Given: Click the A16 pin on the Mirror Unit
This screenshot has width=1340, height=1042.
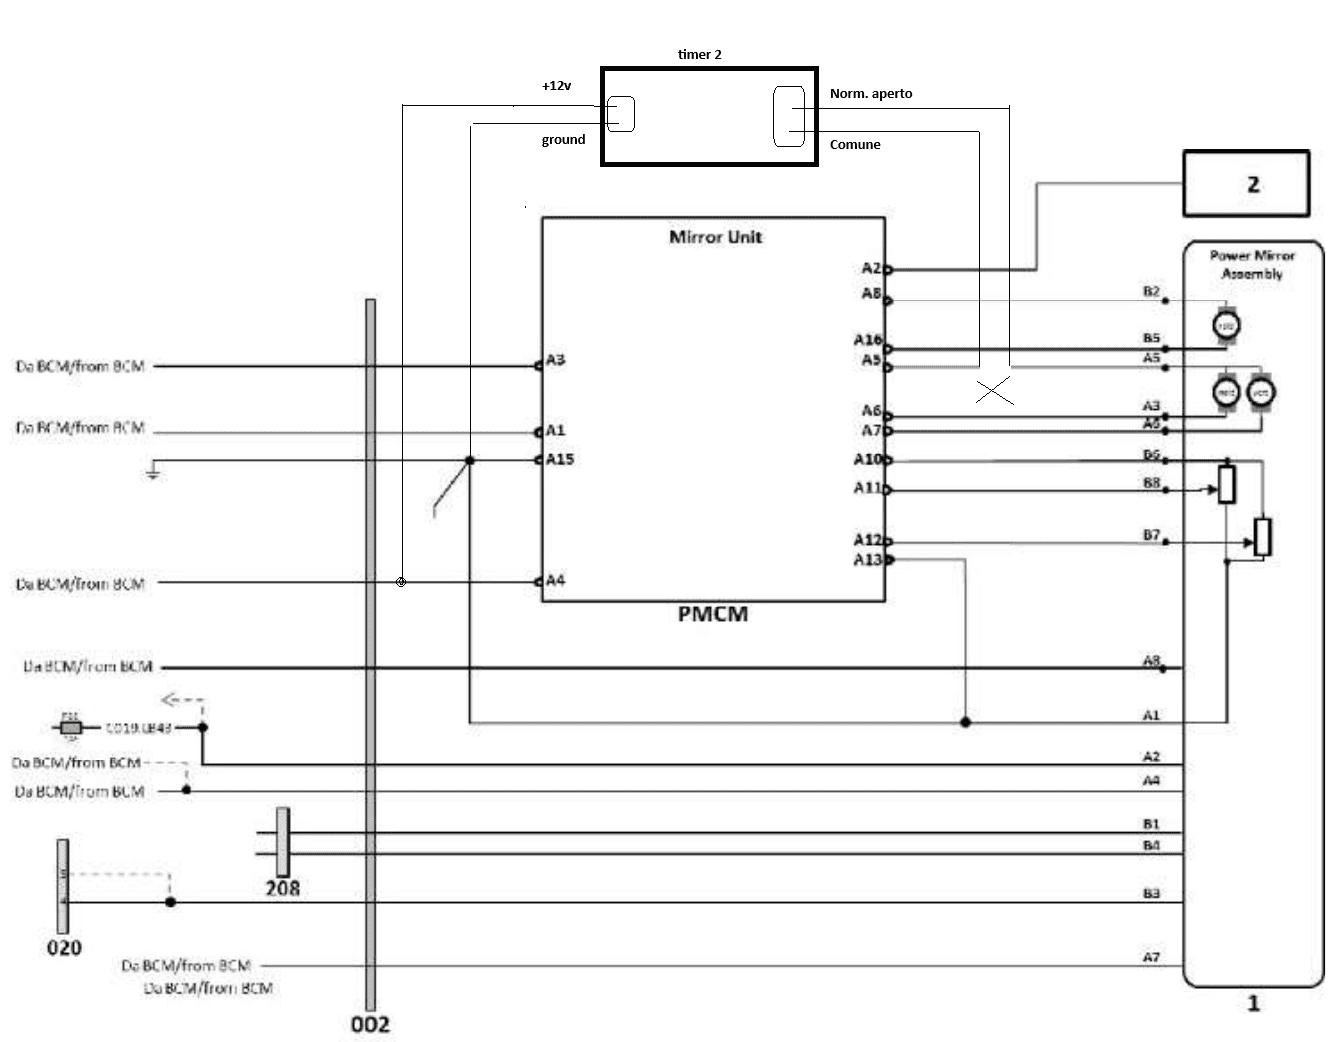Looking at the screenshot, I should [868, 341].
